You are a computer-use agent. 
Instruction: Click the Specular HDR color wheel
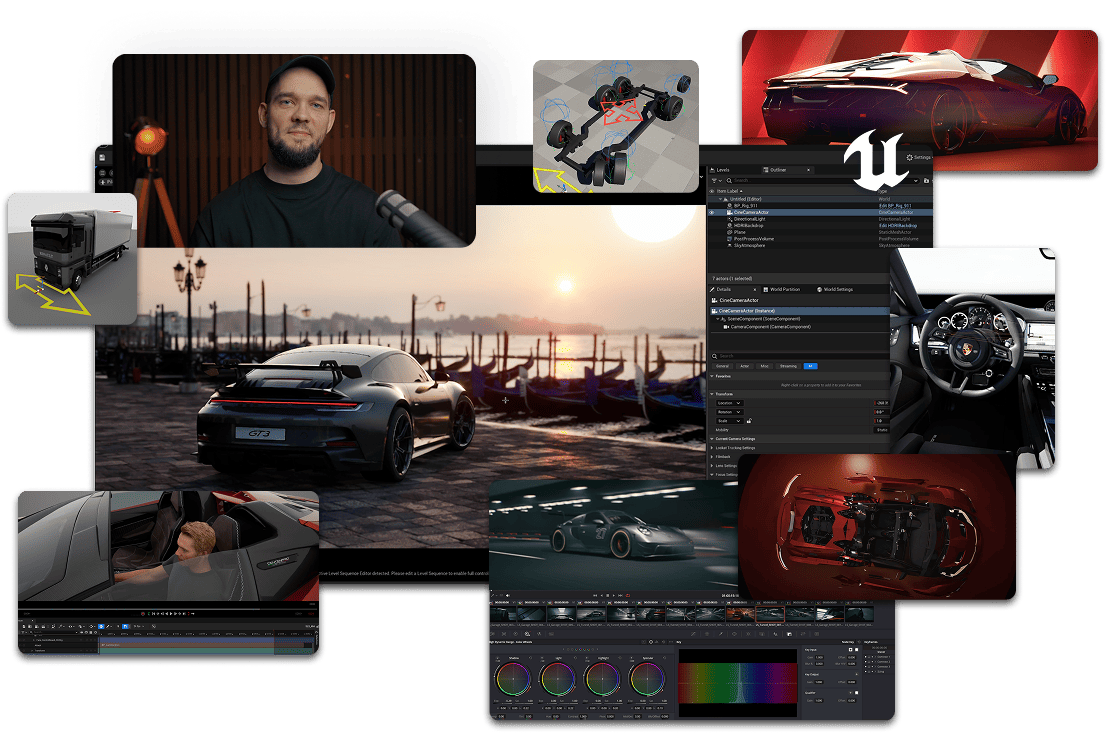(648, 679)
